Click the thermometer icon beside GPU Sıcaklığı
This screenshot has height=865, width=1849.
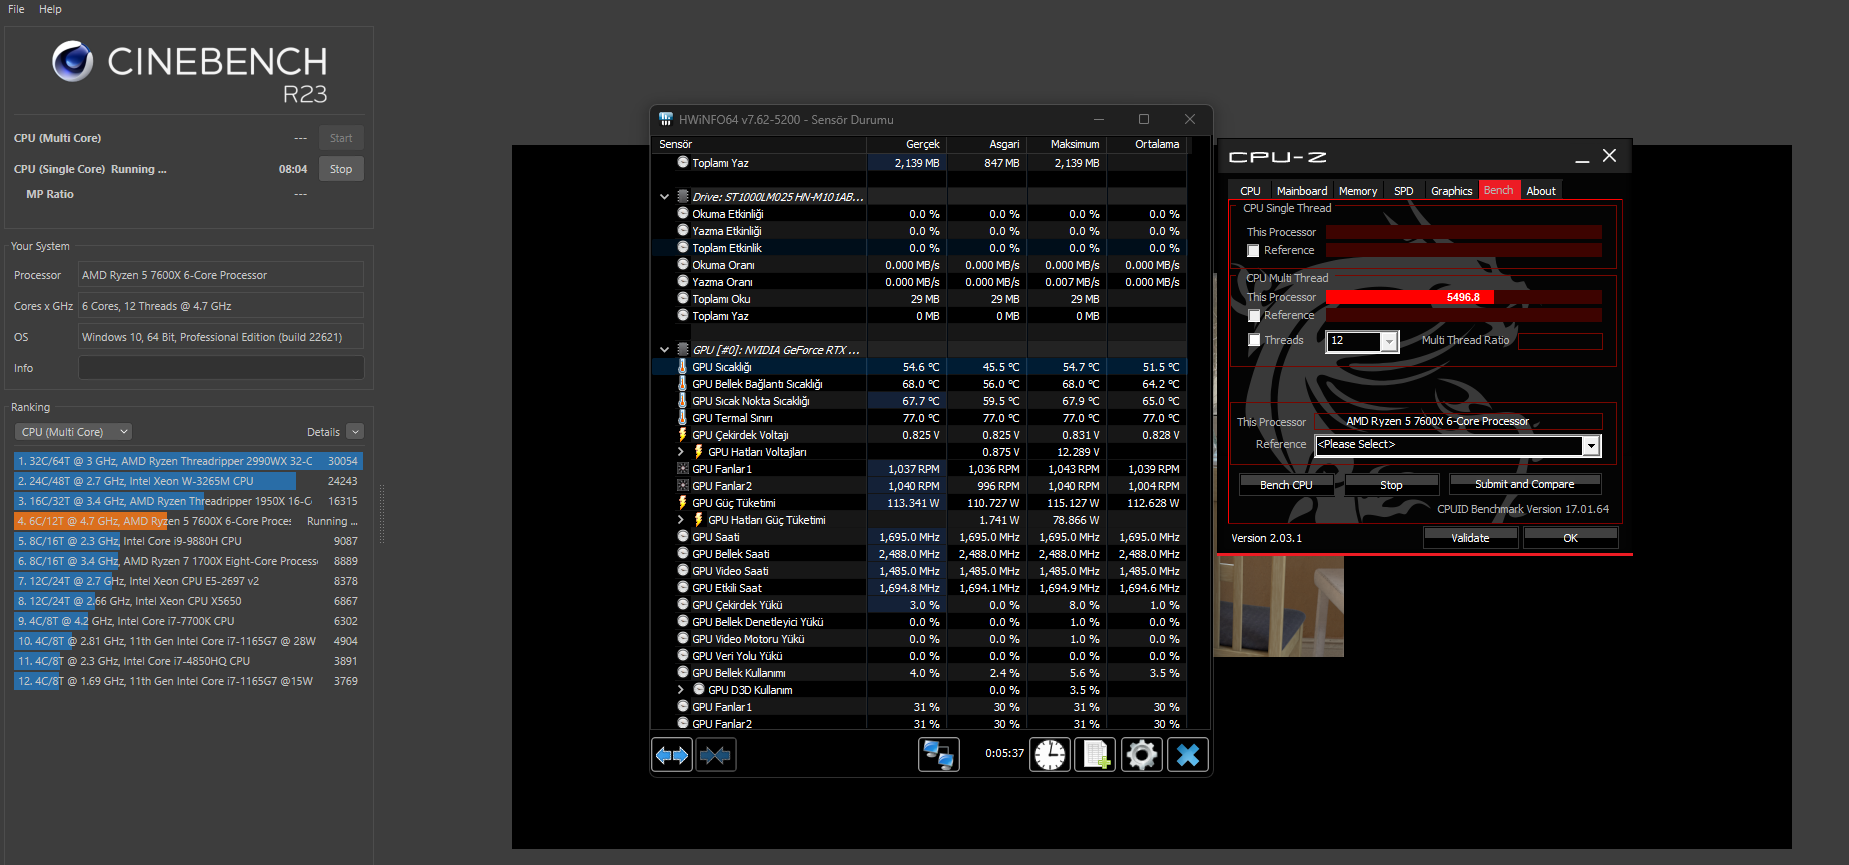point(683,367)
